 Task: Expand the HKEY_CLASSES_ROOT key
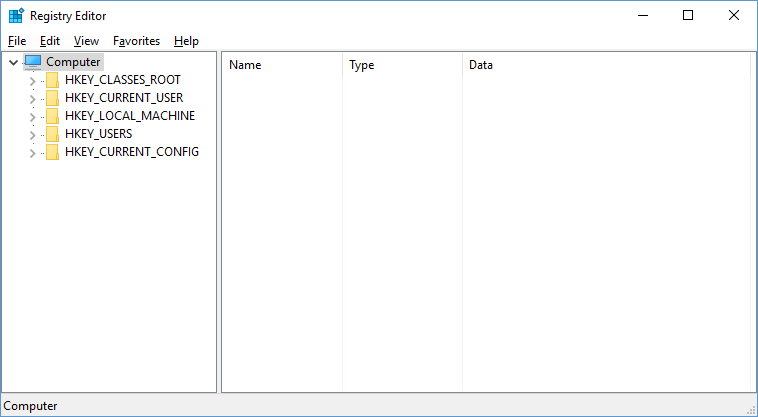tap(32, 81)
